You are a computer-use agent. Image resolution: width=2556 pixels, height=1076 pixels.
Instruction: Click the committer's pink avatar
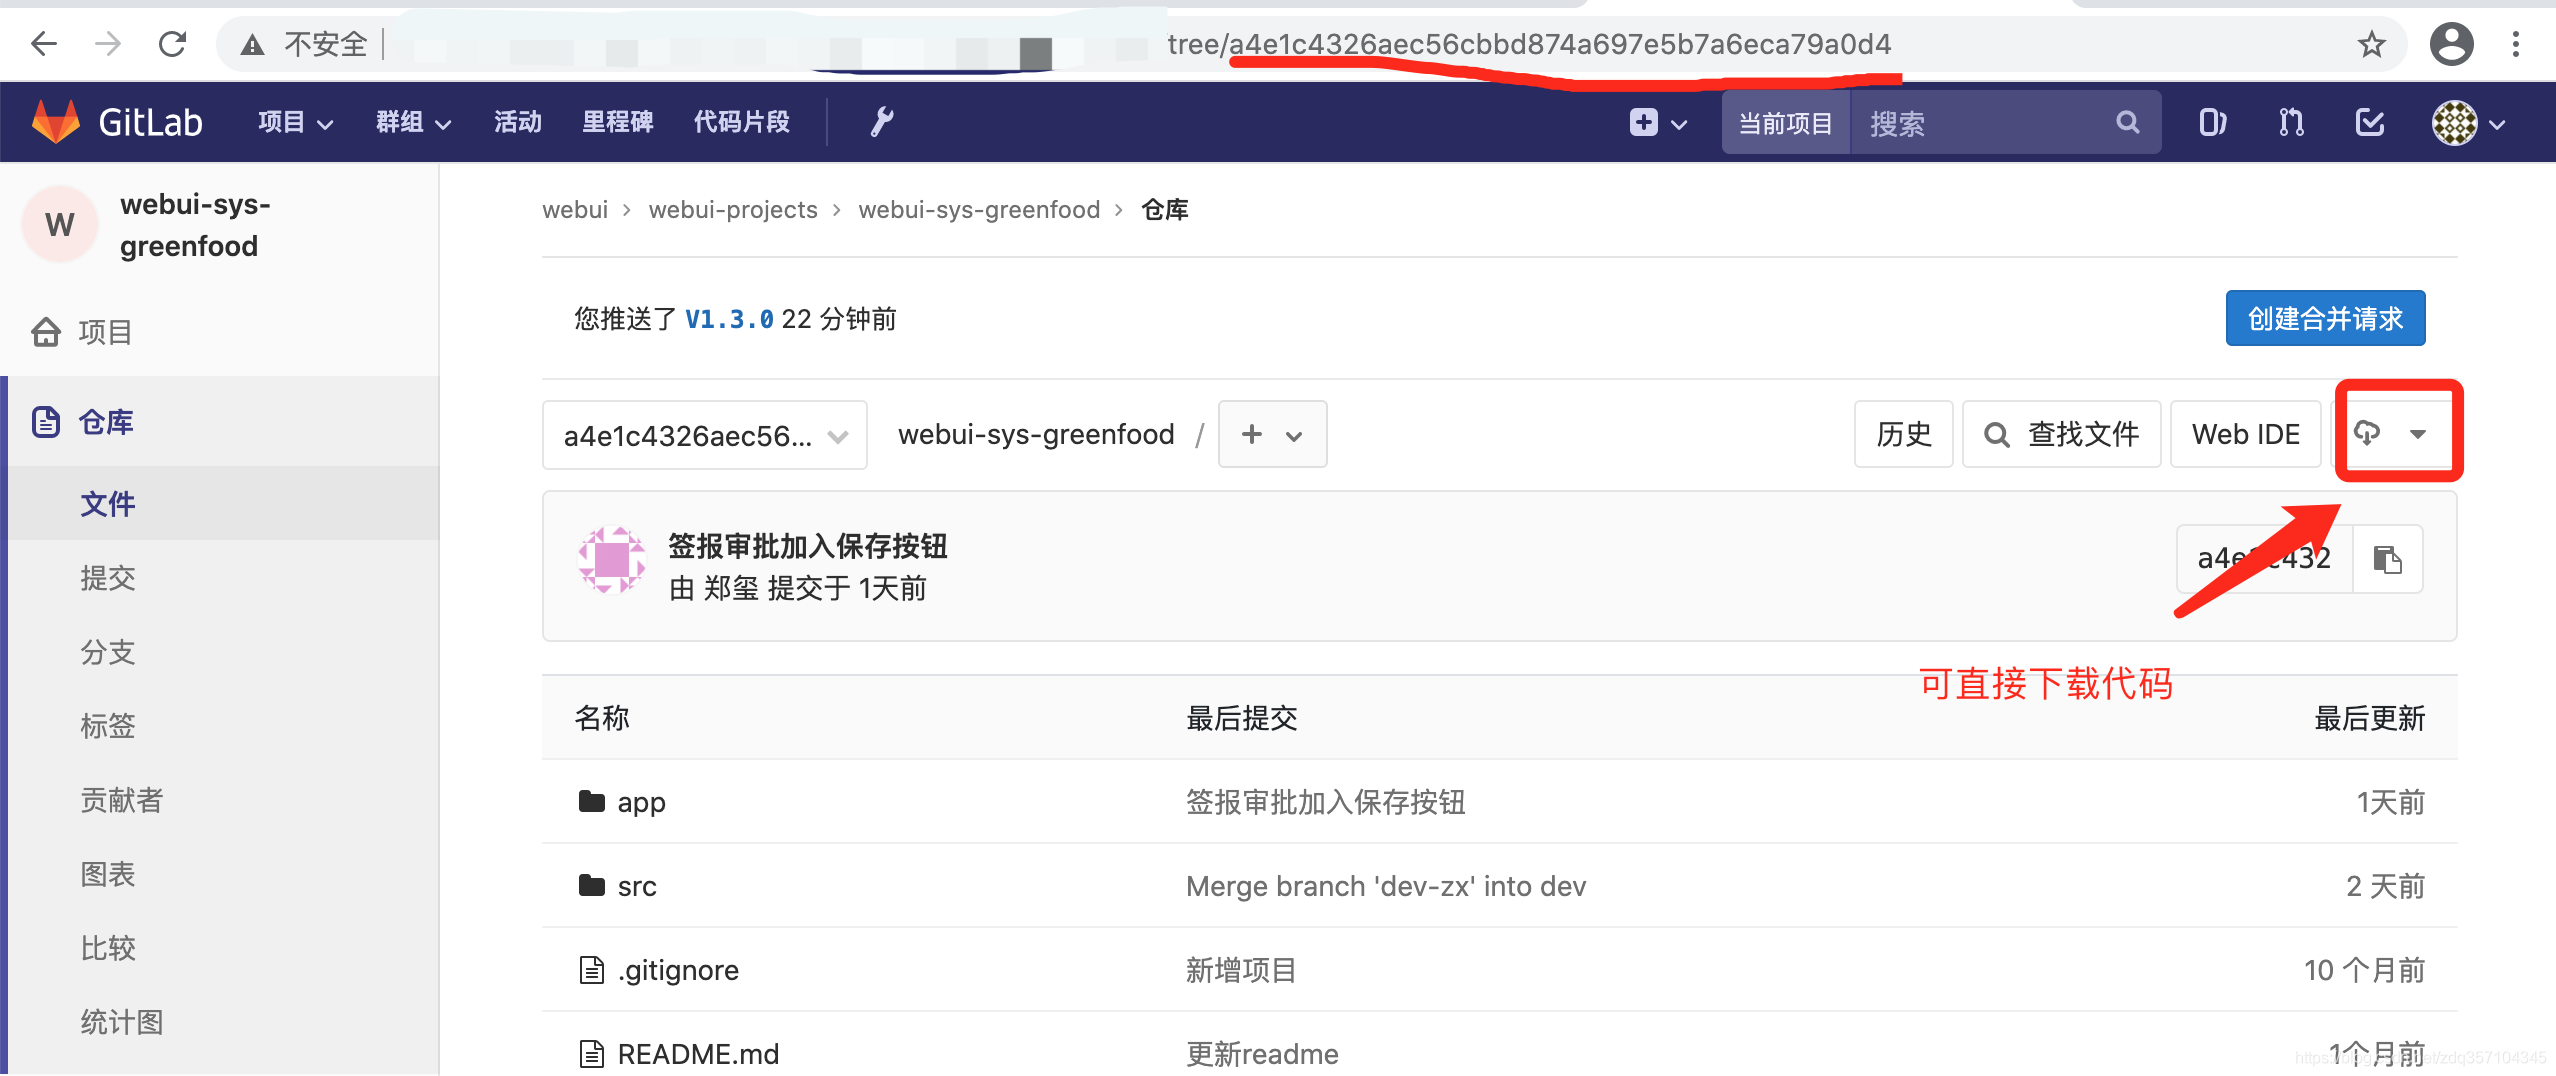pyautogui.click(x=612, y=560)
